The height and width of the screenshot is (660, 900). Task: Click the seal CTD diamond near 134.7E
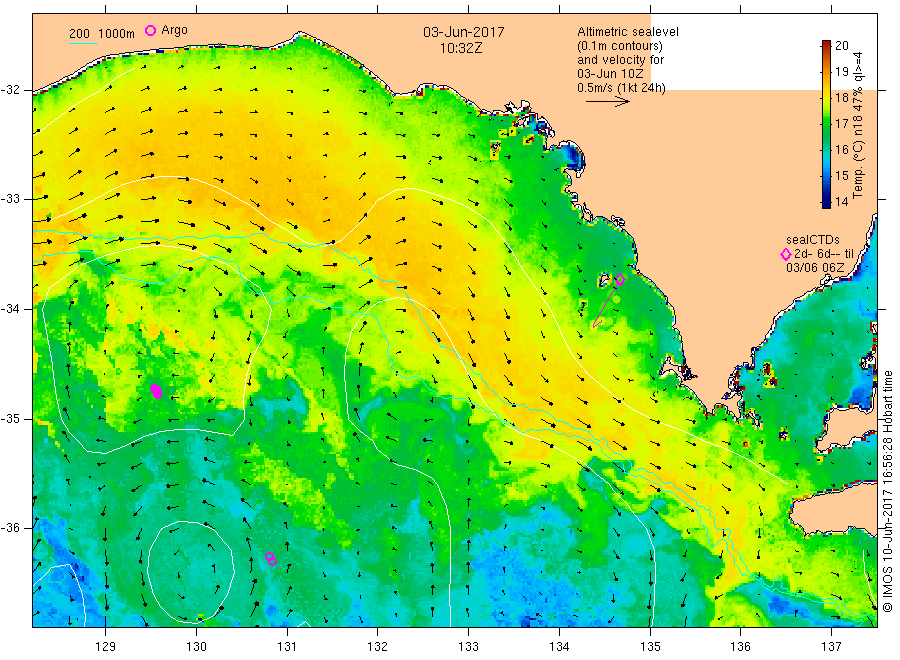pyautogui.click(x=620, y=279)
